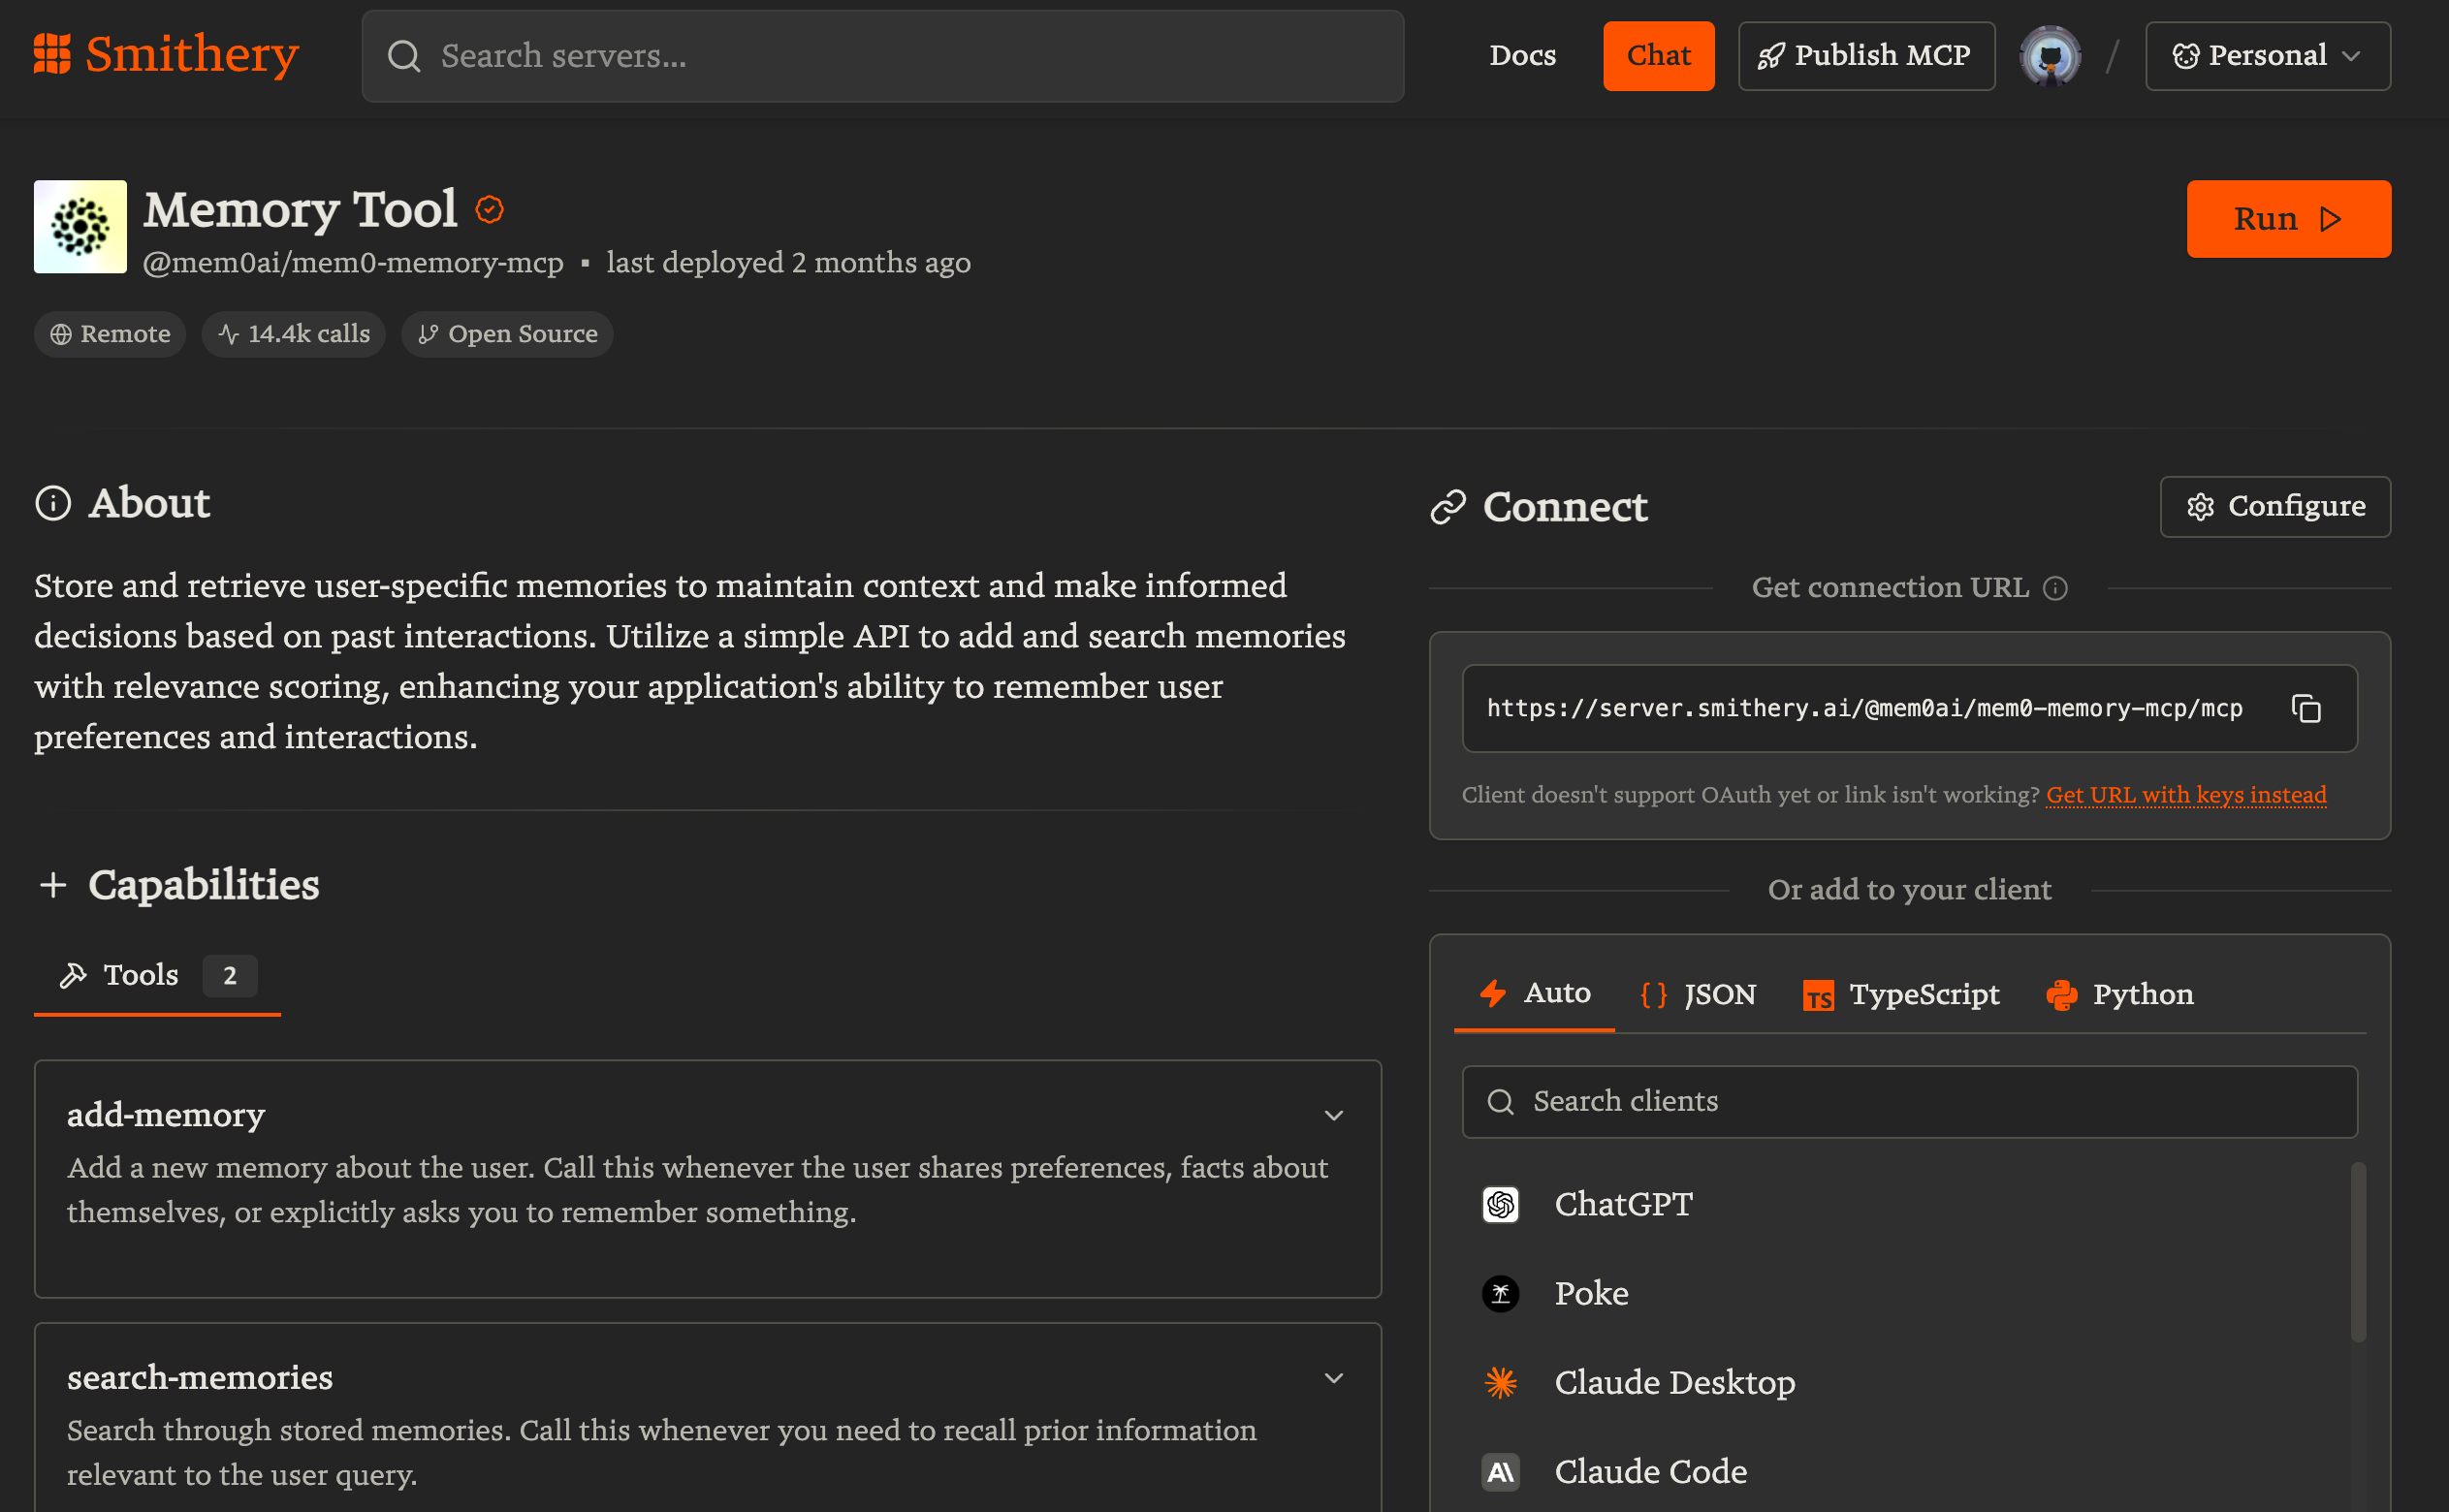Image resolution: width=2449 pixels, height=1512 pixels.
Task: Click the Smithery logo icon
Action: coord(52,54)
